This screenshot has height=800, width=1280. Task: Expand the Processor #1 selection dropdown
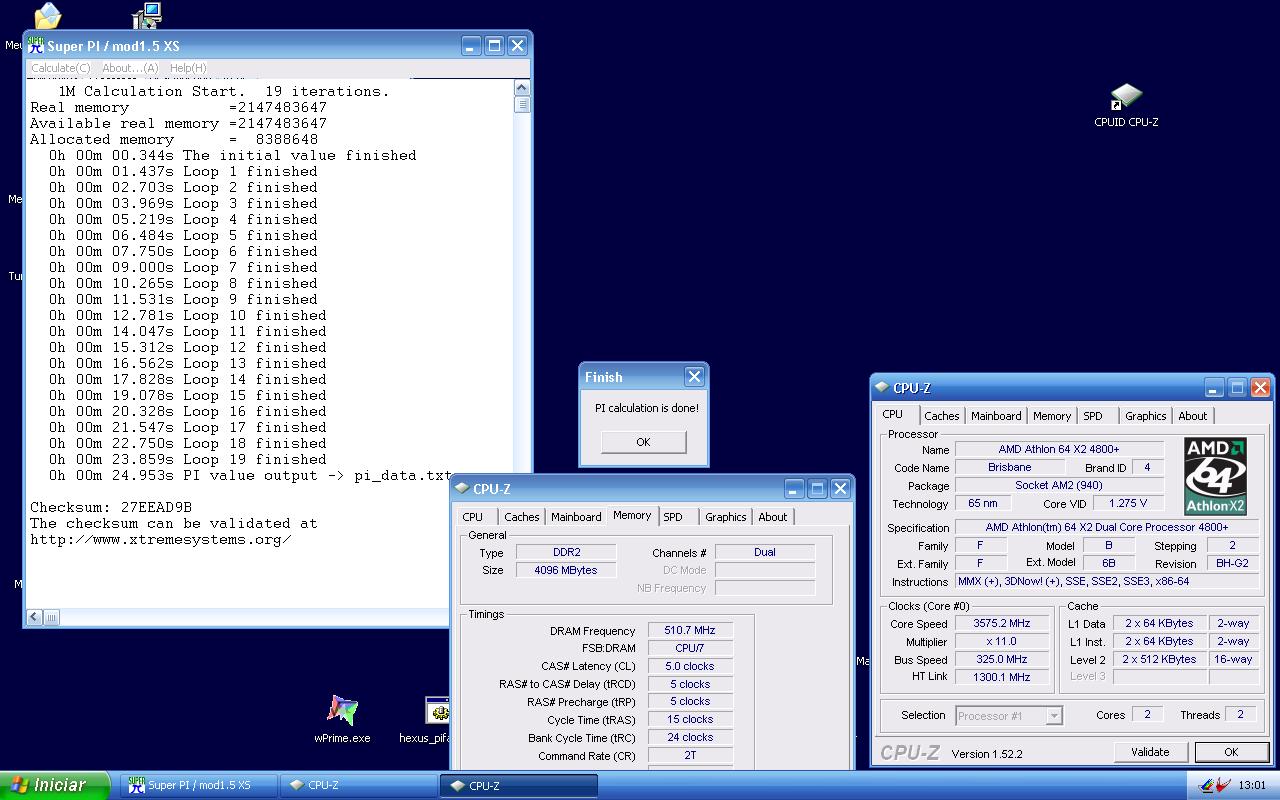(1053, 716)
